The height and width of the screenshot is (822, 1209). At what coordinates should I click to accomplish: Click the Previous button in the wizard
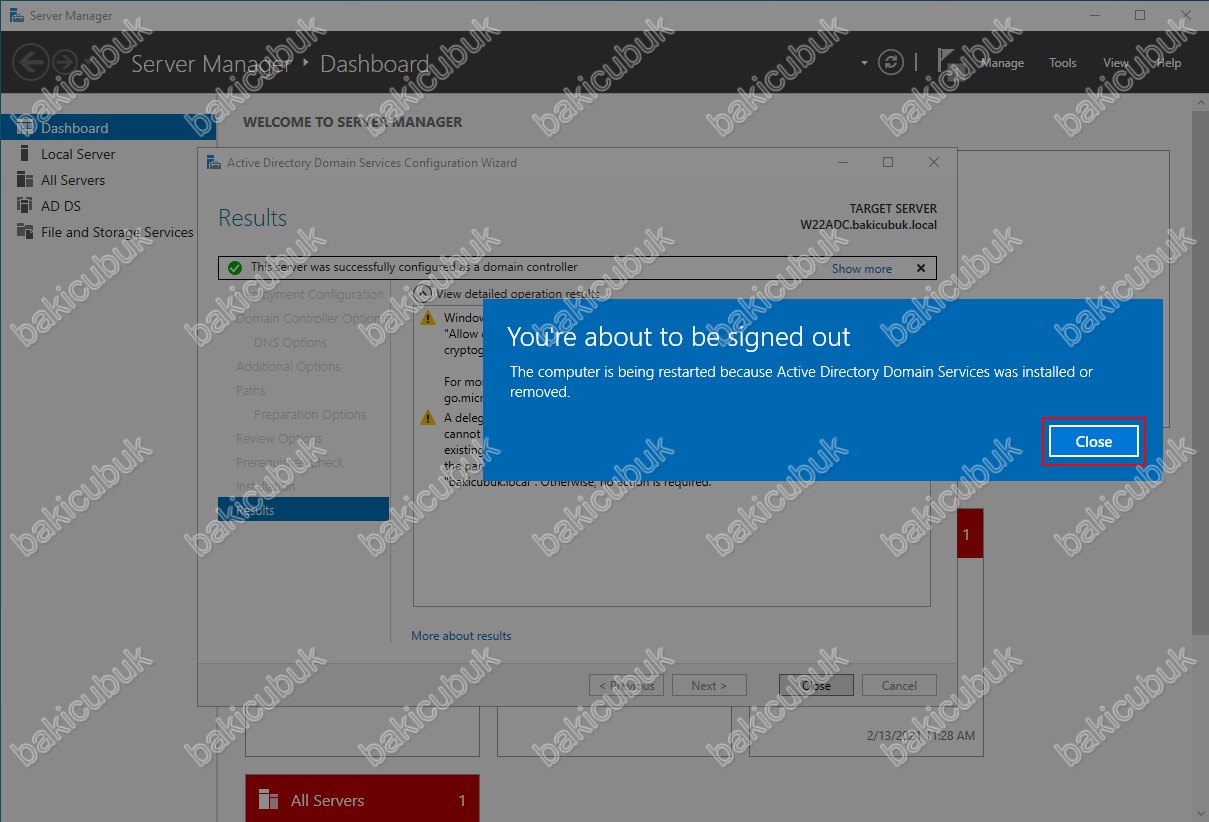tap(628, 686)
